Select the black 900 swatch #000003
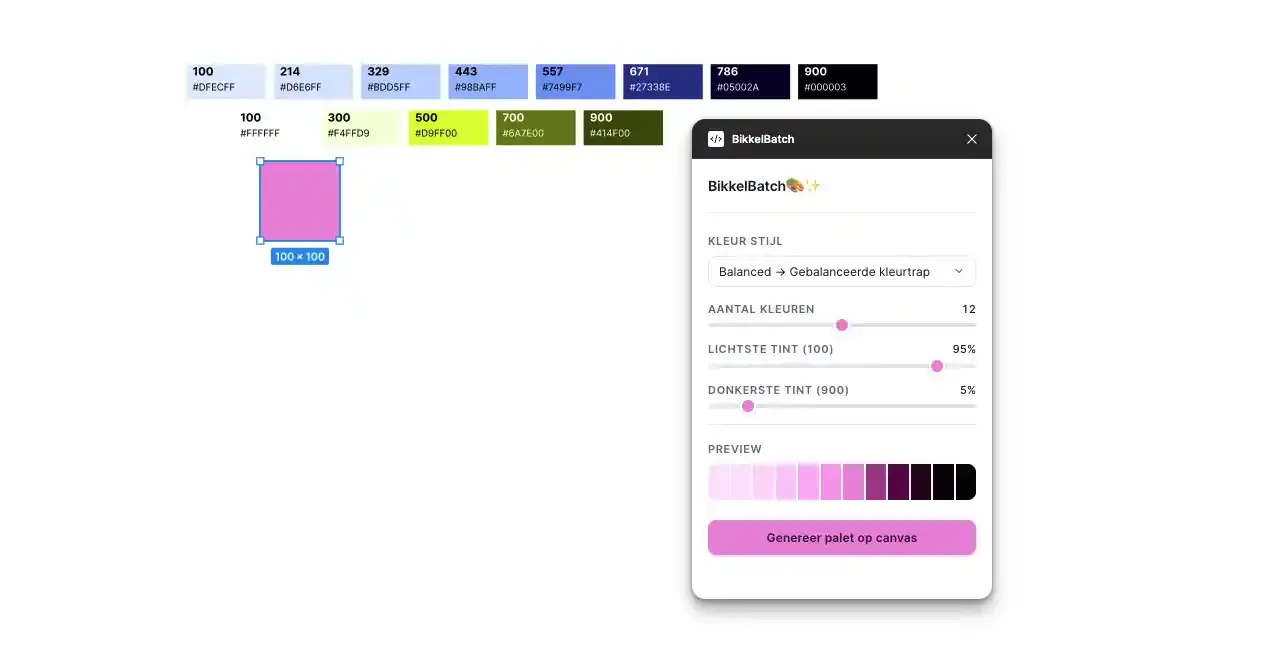This screenshot has width=1280, height=660. click(x=838, y=81)
